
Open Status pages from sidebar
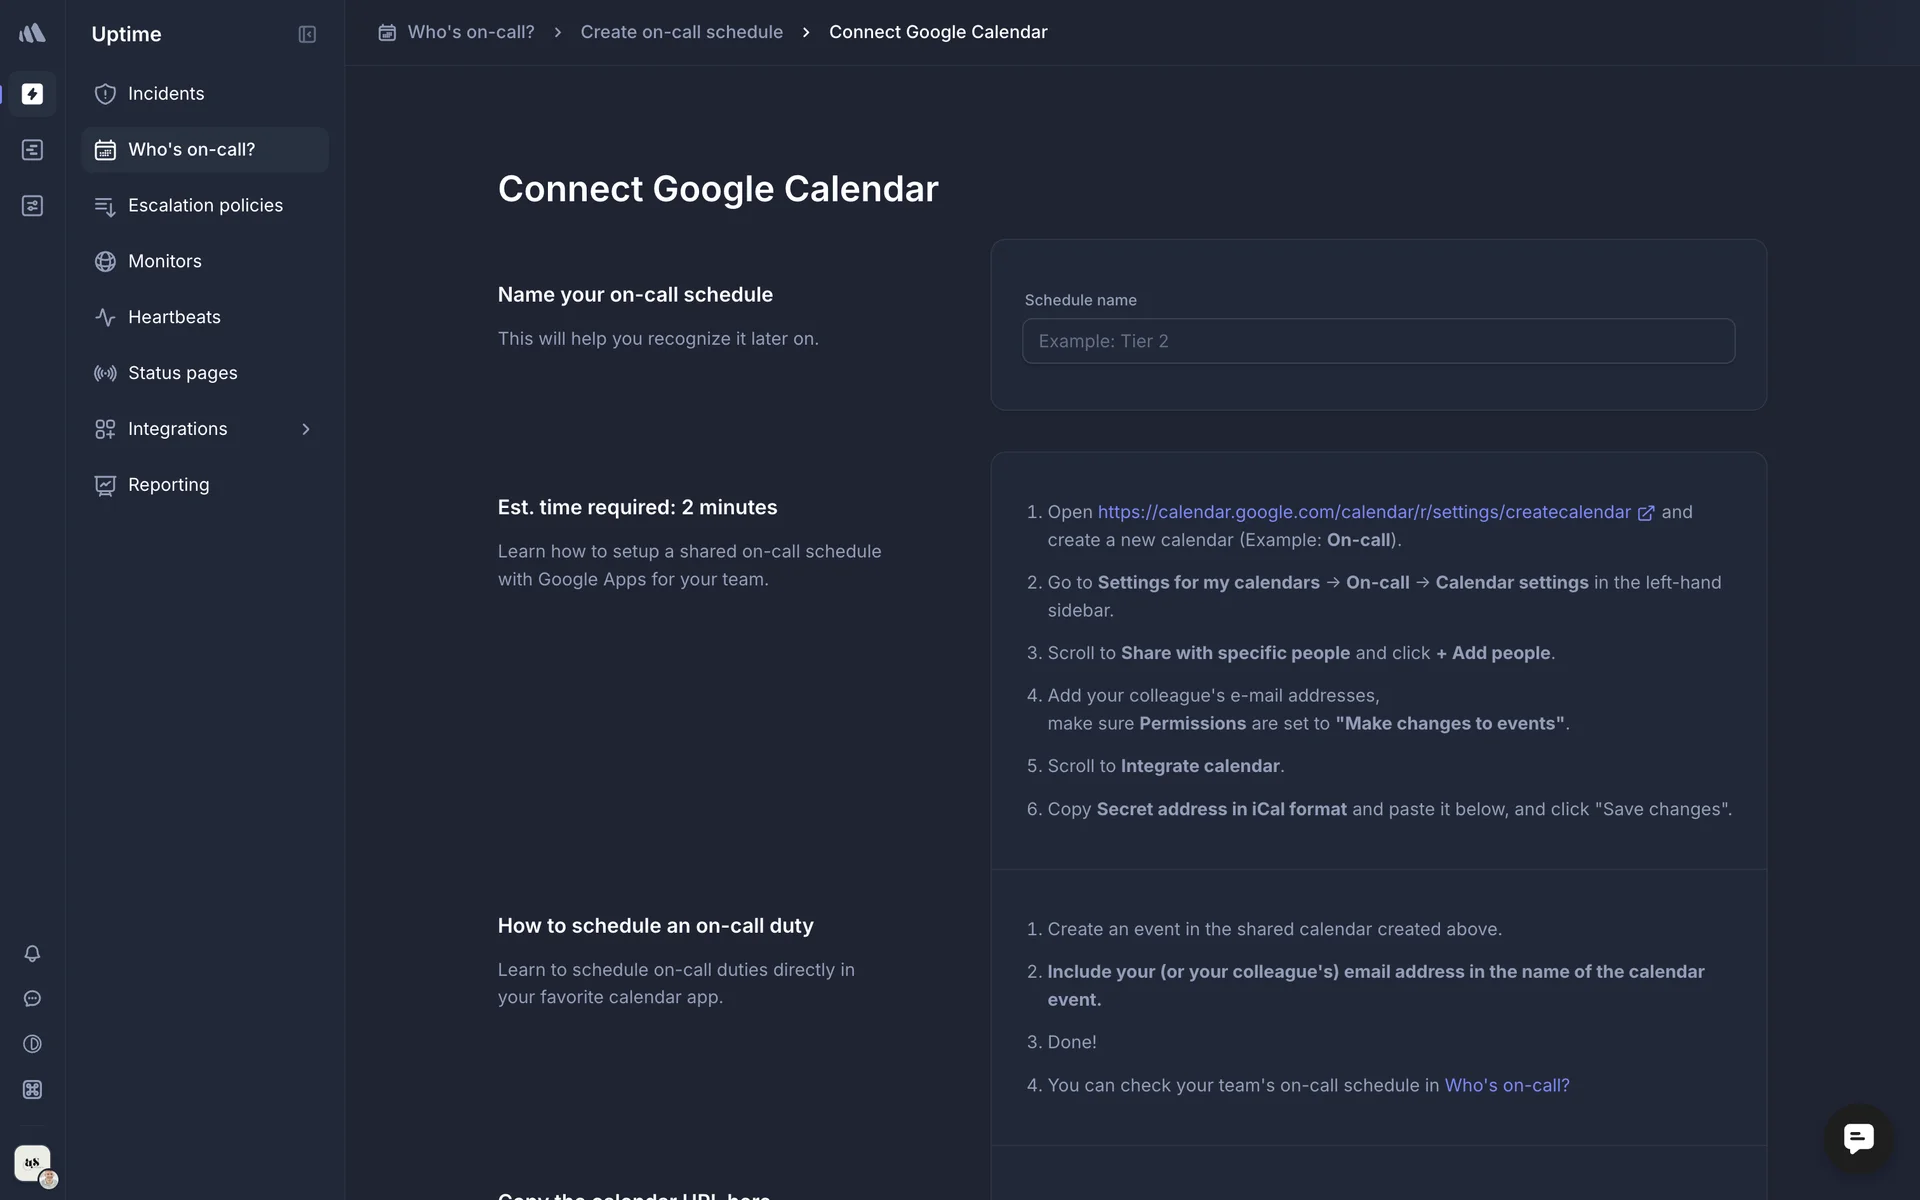pos(182,373)
